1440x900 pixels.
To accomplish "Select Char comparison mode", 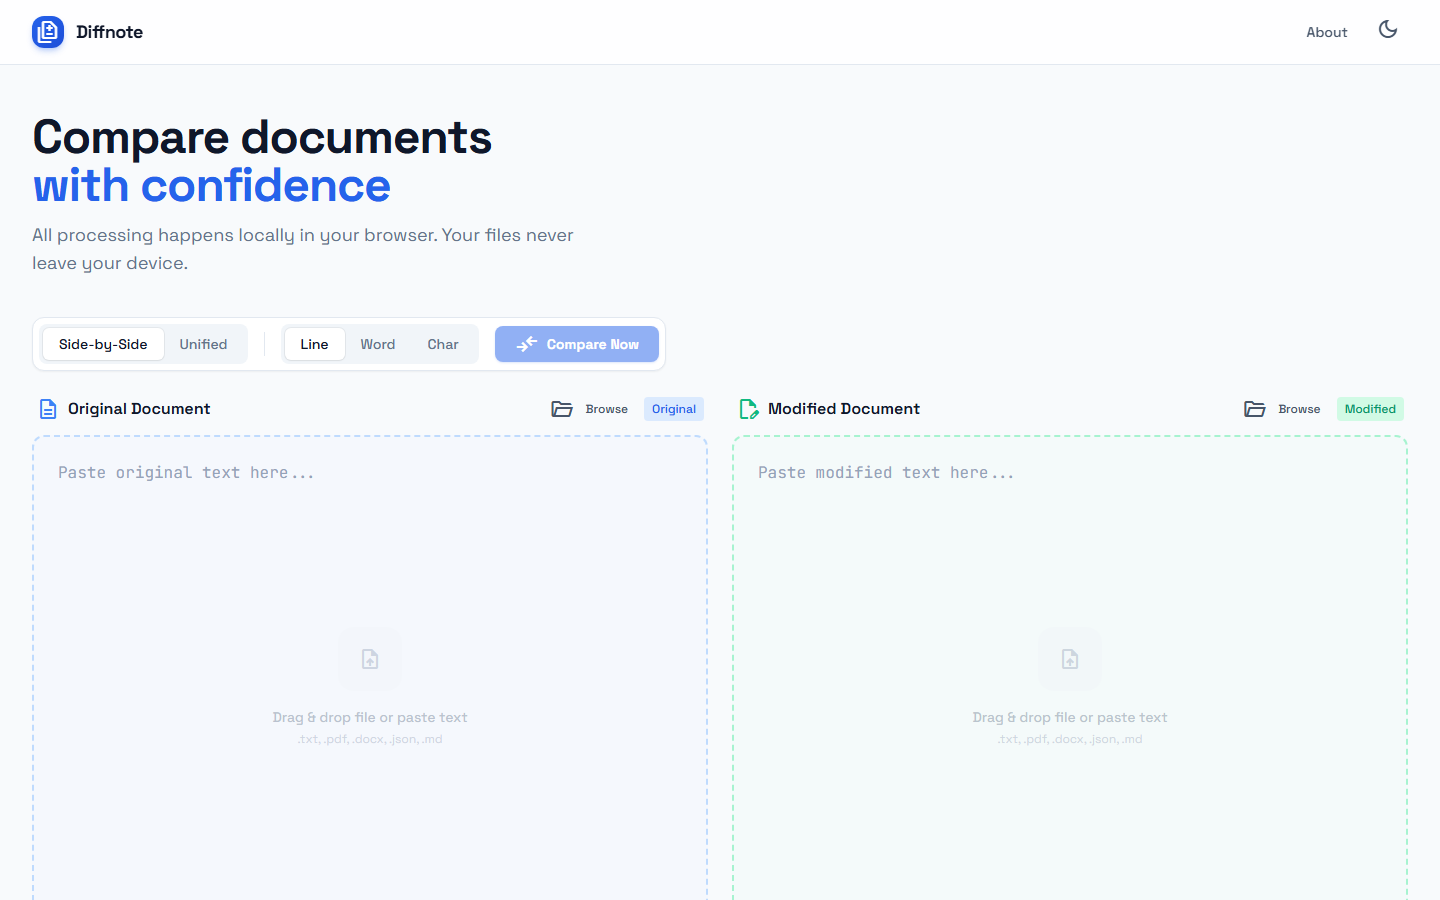I will [x=443, y=344].
